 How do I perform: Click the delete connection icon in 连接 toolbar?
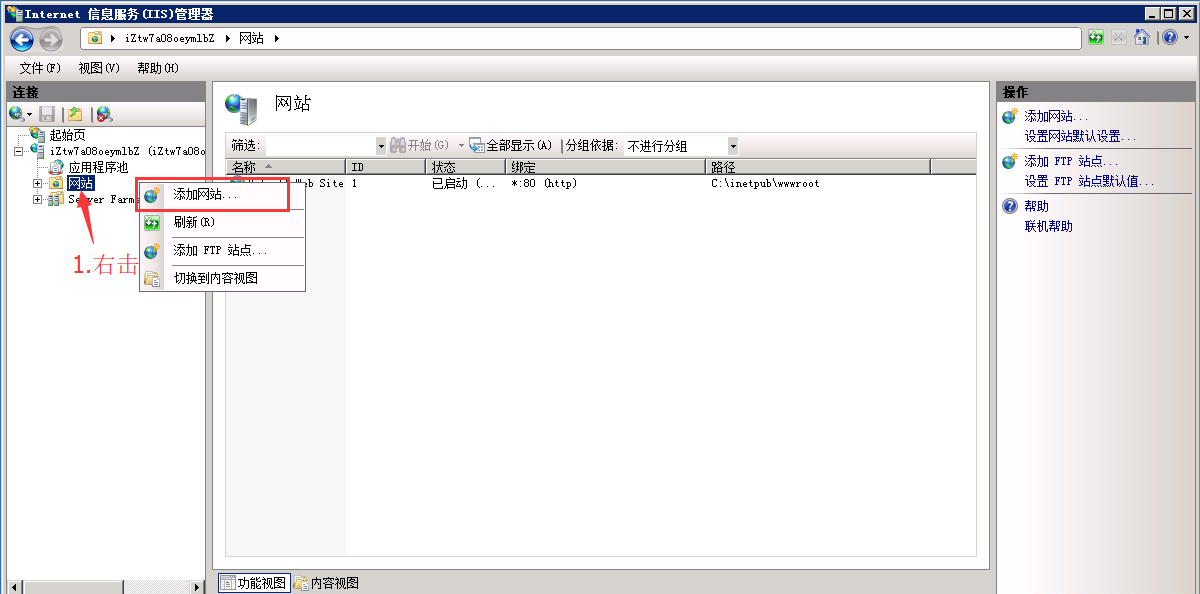[104, 114]
